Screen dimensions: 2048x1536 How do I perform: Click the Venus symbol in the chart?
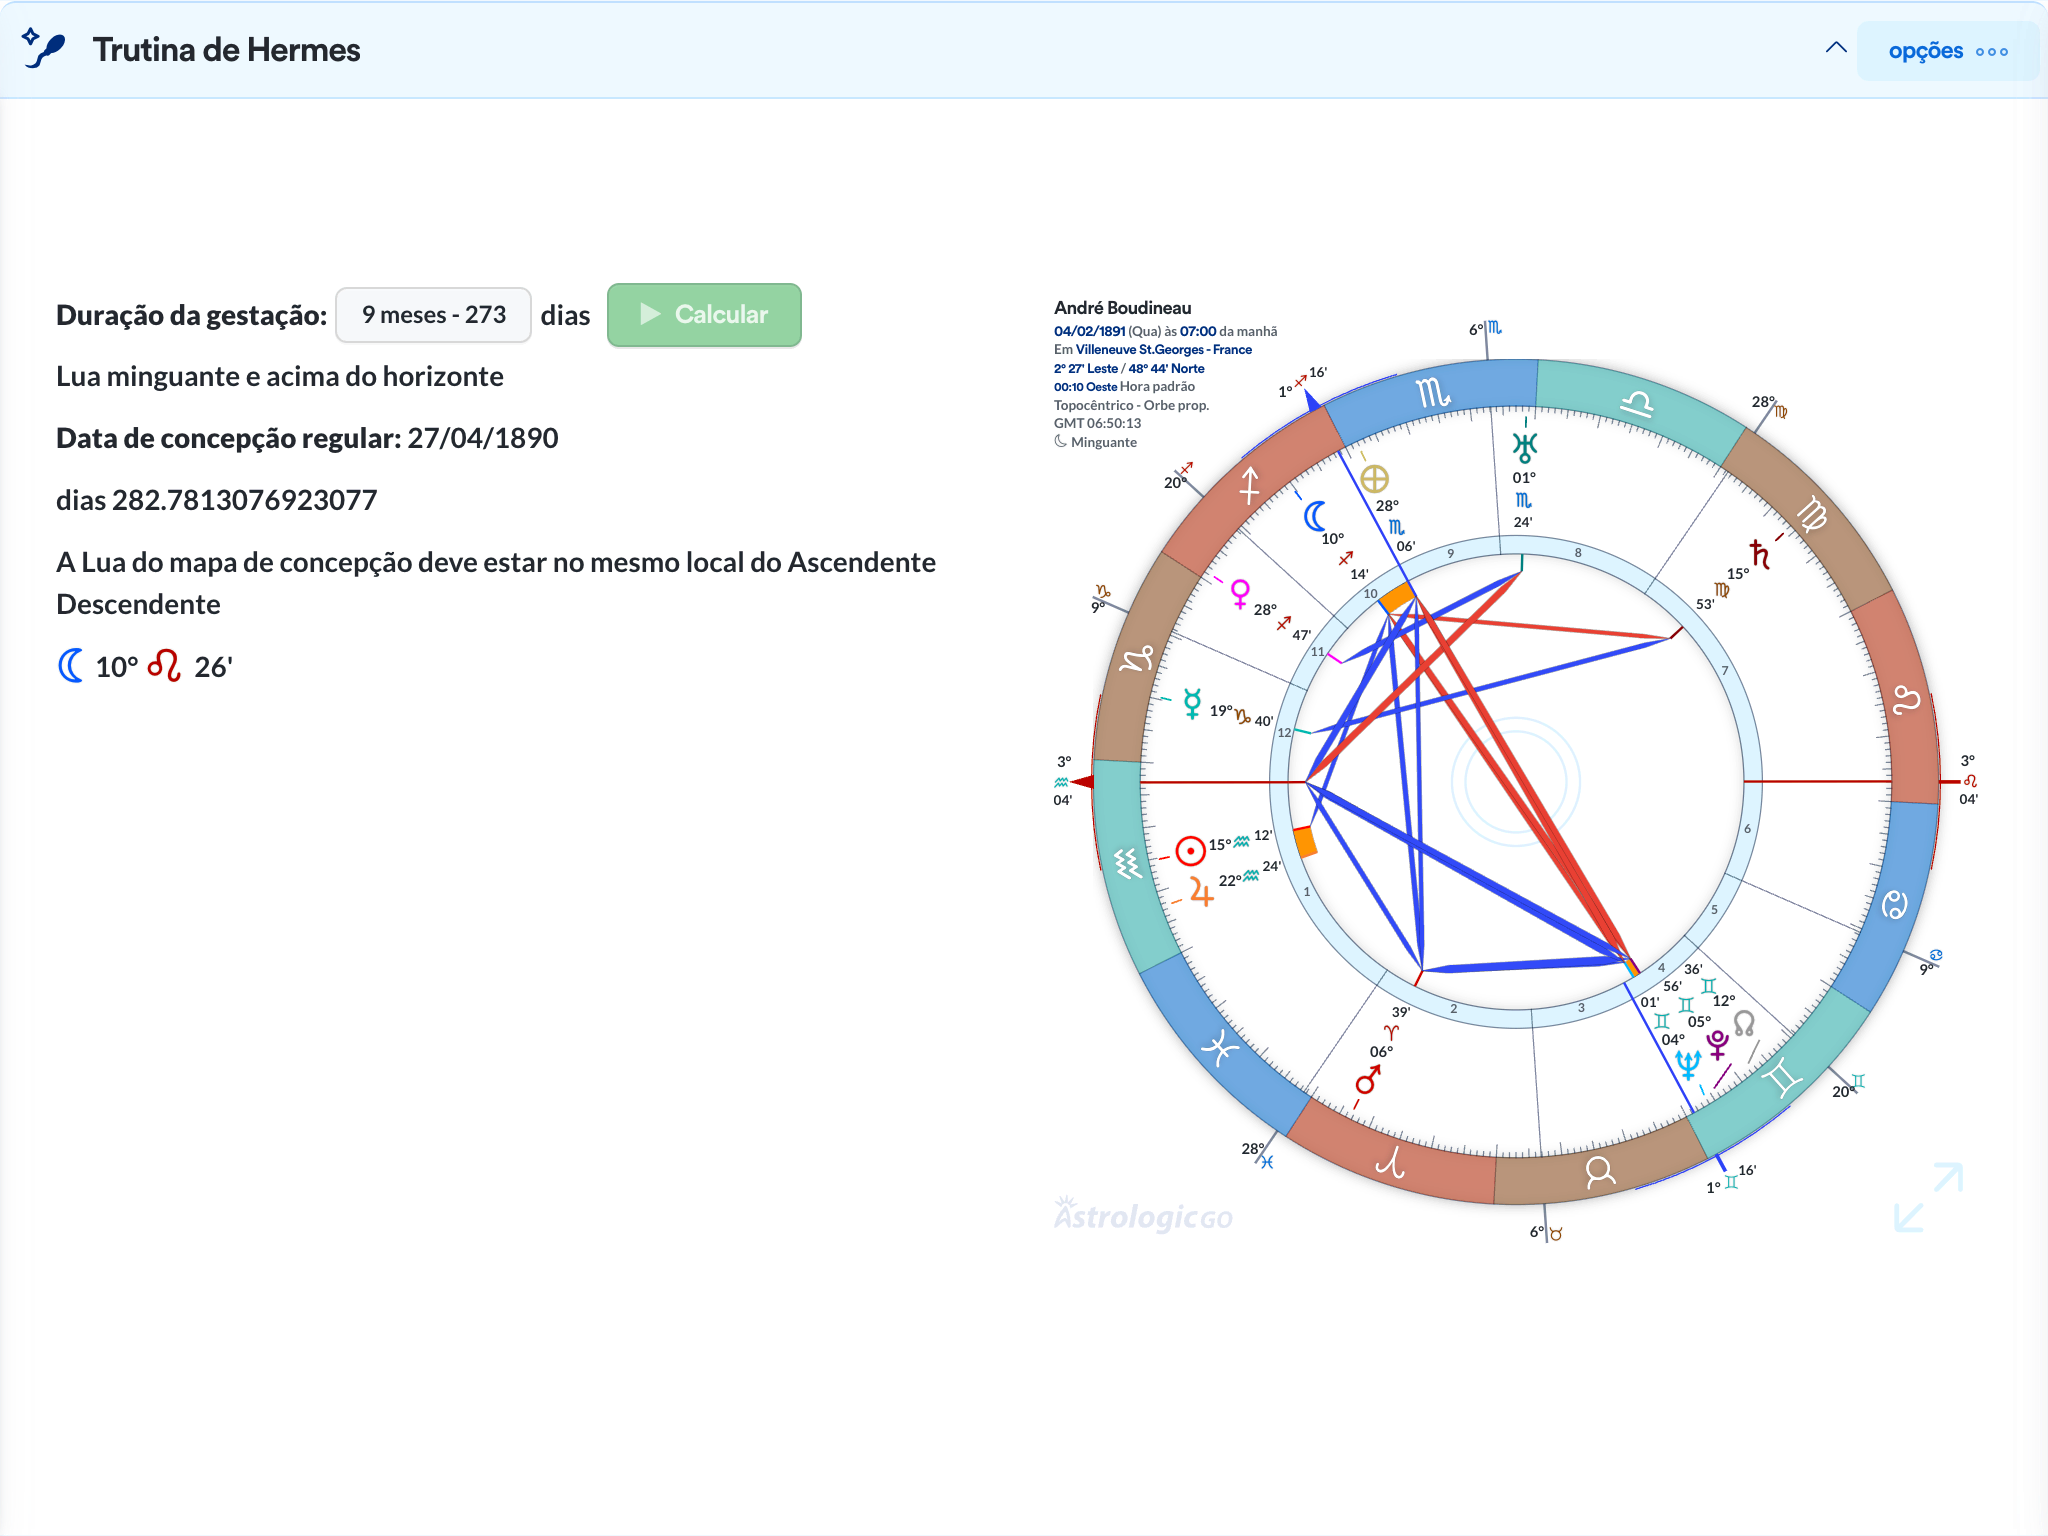(x=1240, y=593)
